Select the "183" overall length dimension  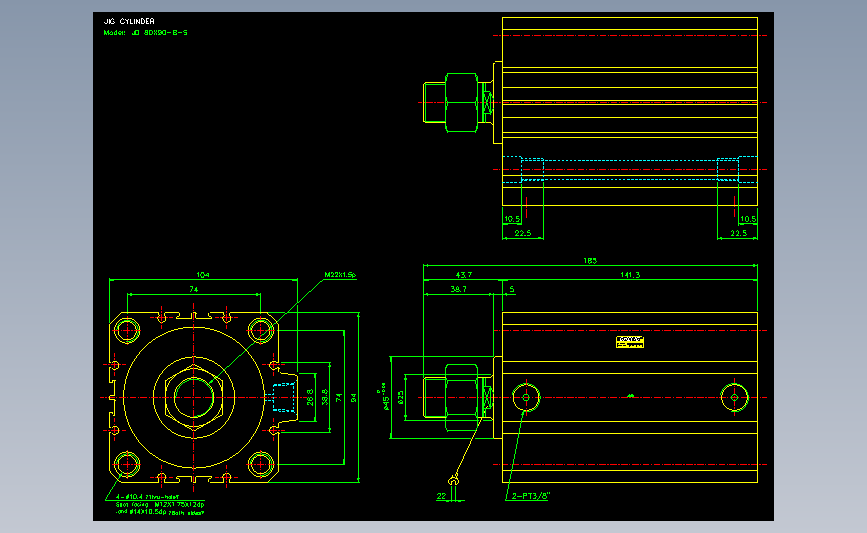click(590, 260)
